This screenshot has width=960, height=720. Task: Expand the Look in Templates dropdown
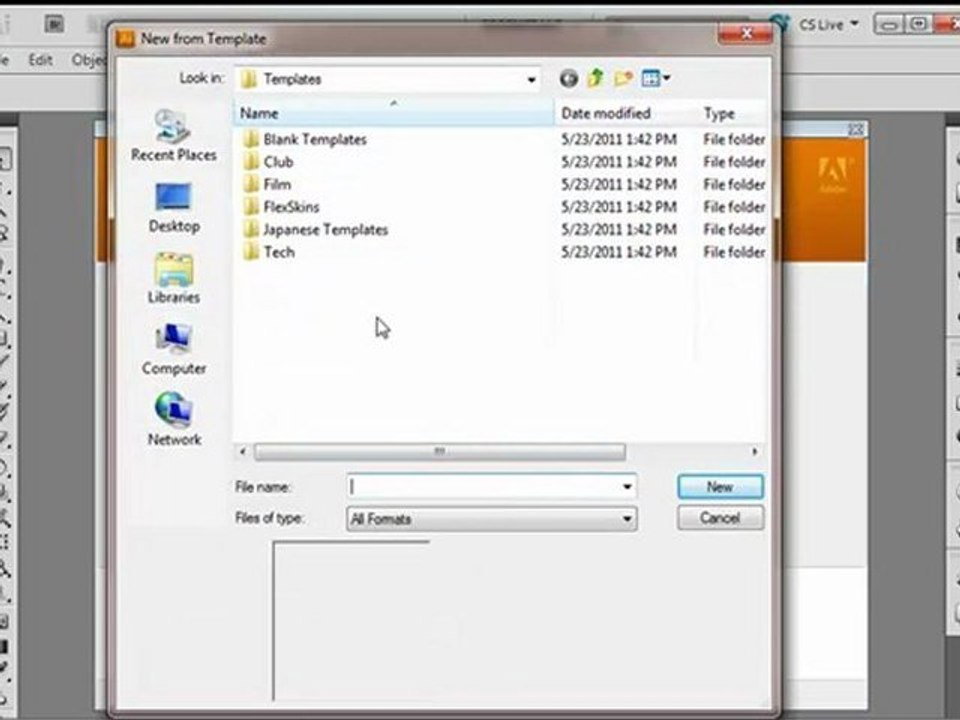pyautogui.click(x=531, y=80)
